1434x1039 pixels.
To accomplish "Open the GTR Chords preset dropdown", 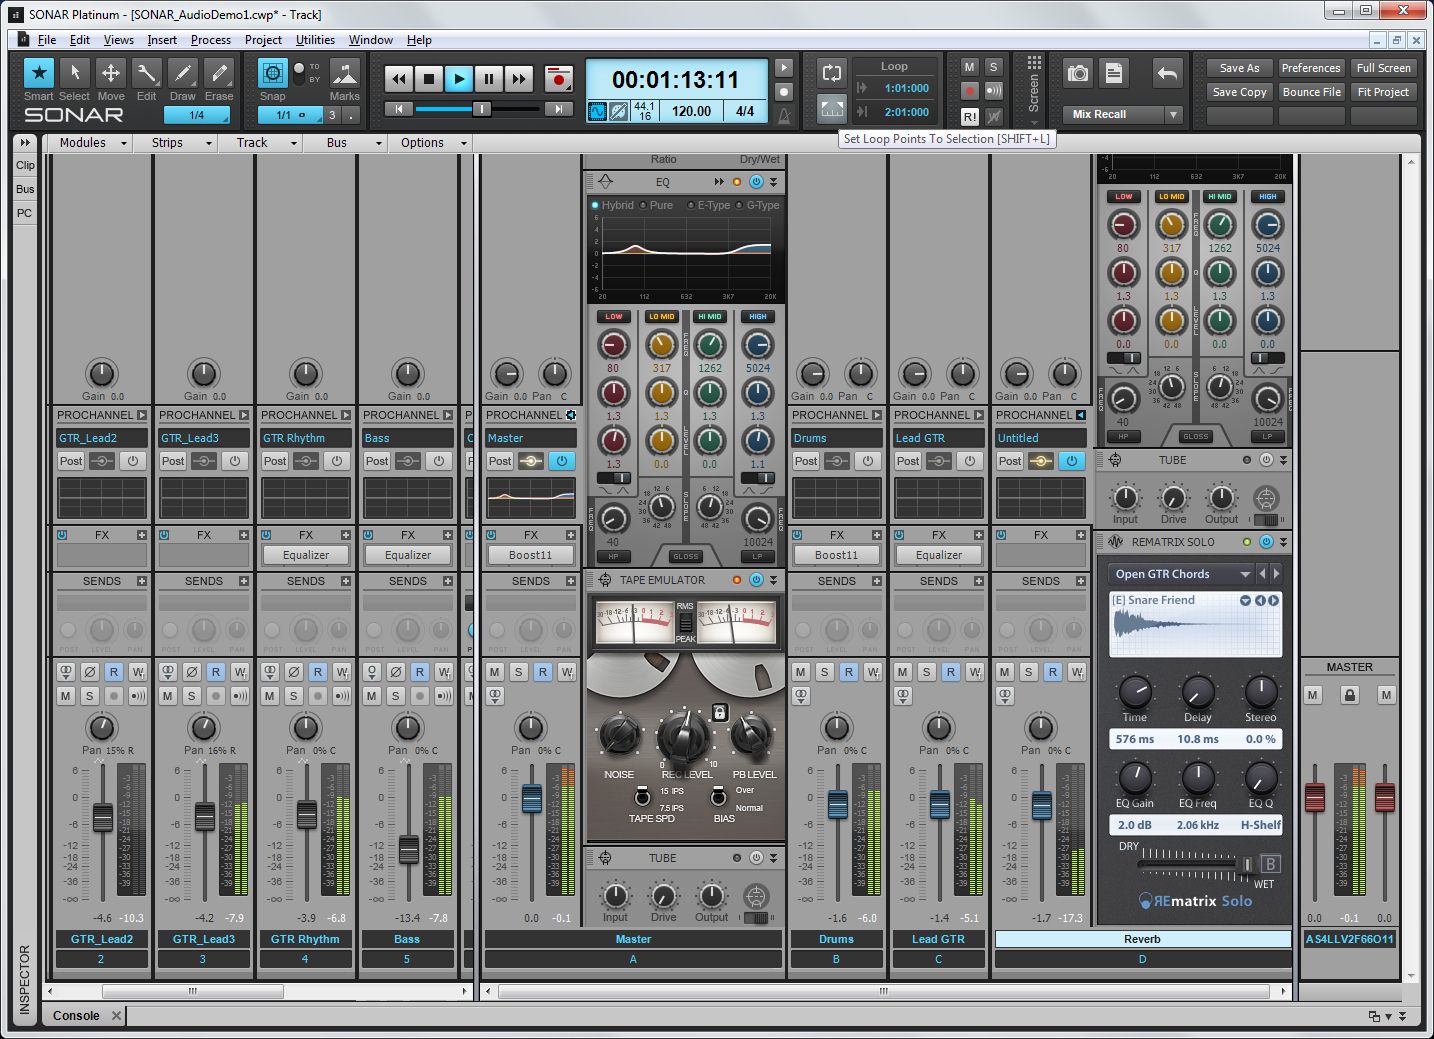I will click(x=1245, y=574).
